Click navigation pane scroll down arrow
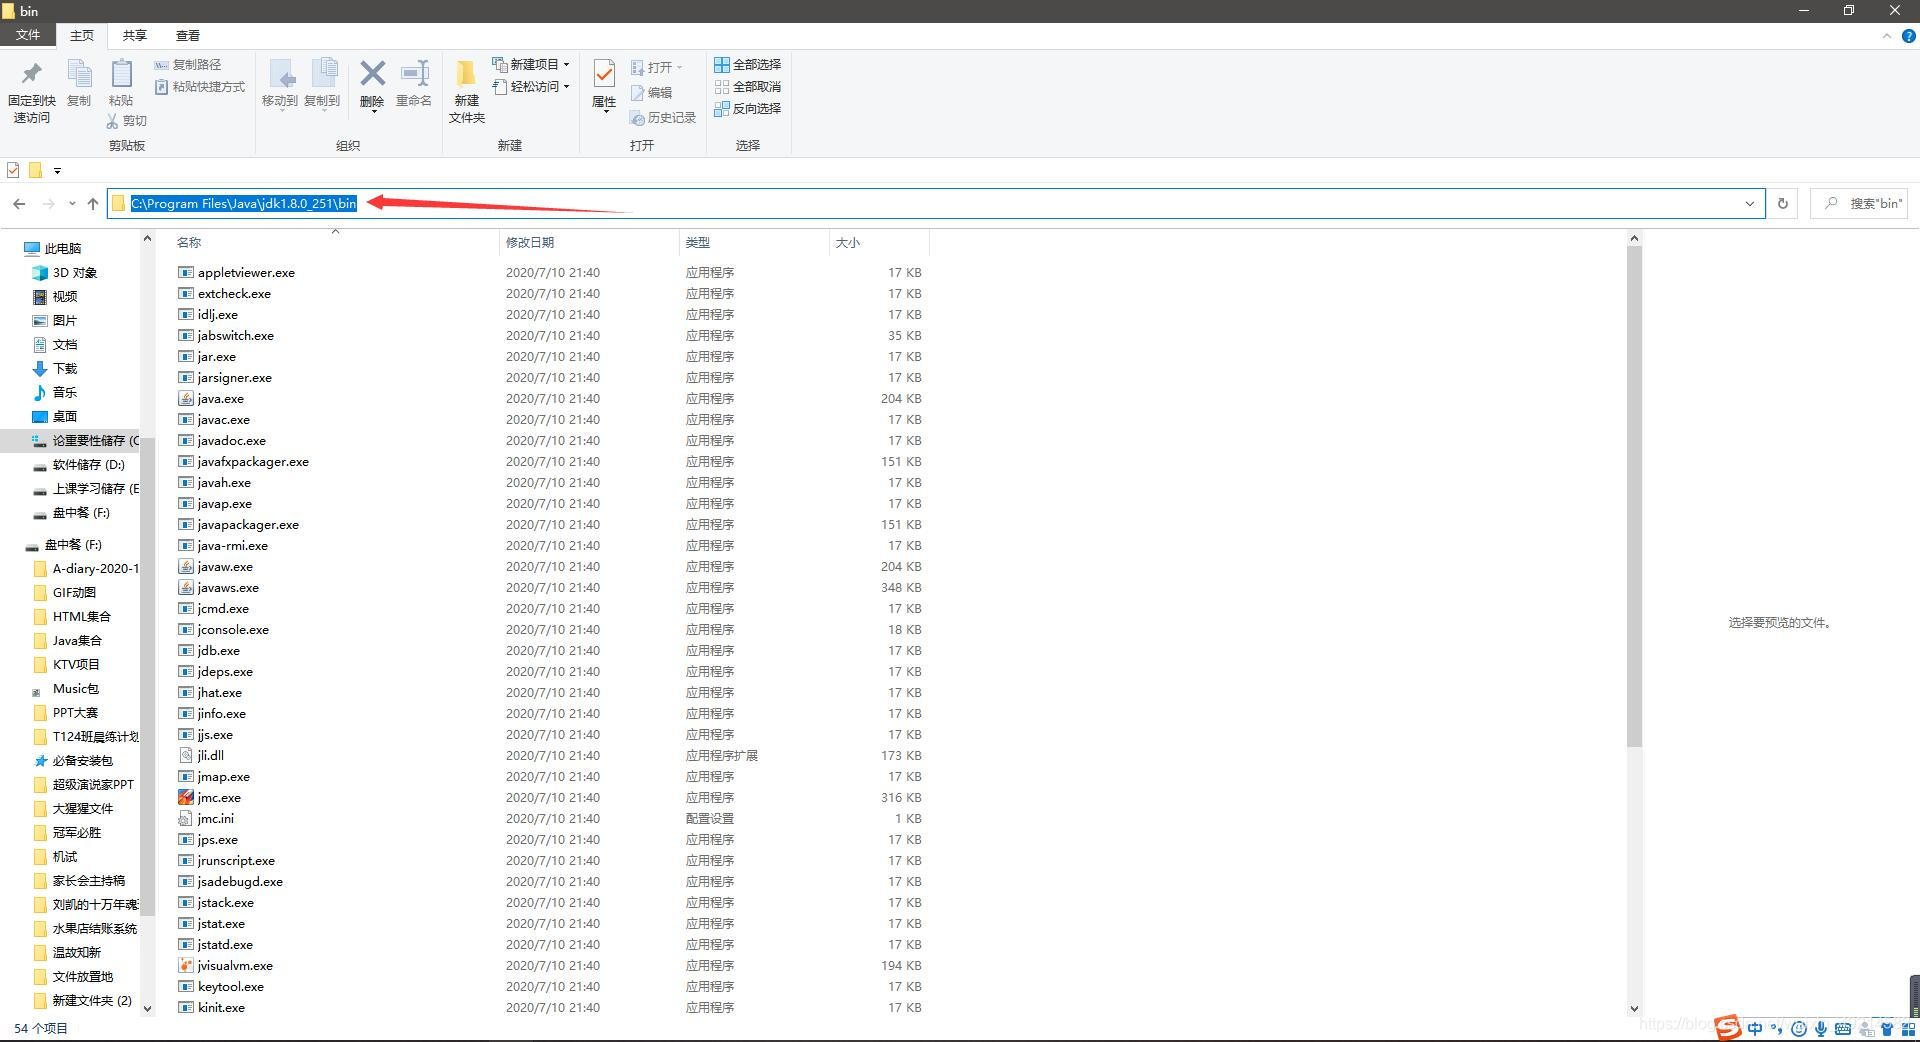 tap(147, 1008)
